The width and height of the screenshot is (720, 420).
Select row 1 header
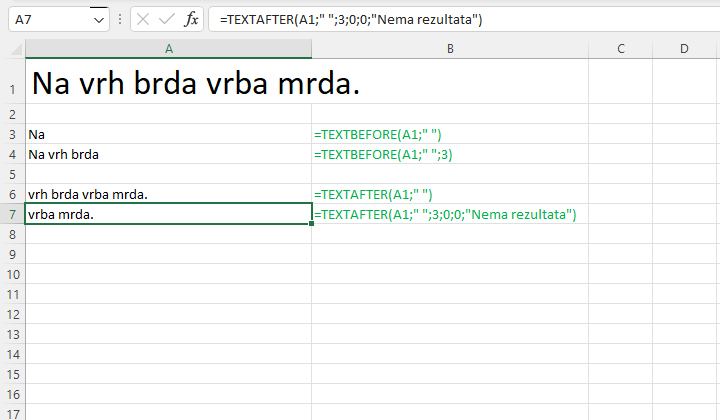[12, 89]
